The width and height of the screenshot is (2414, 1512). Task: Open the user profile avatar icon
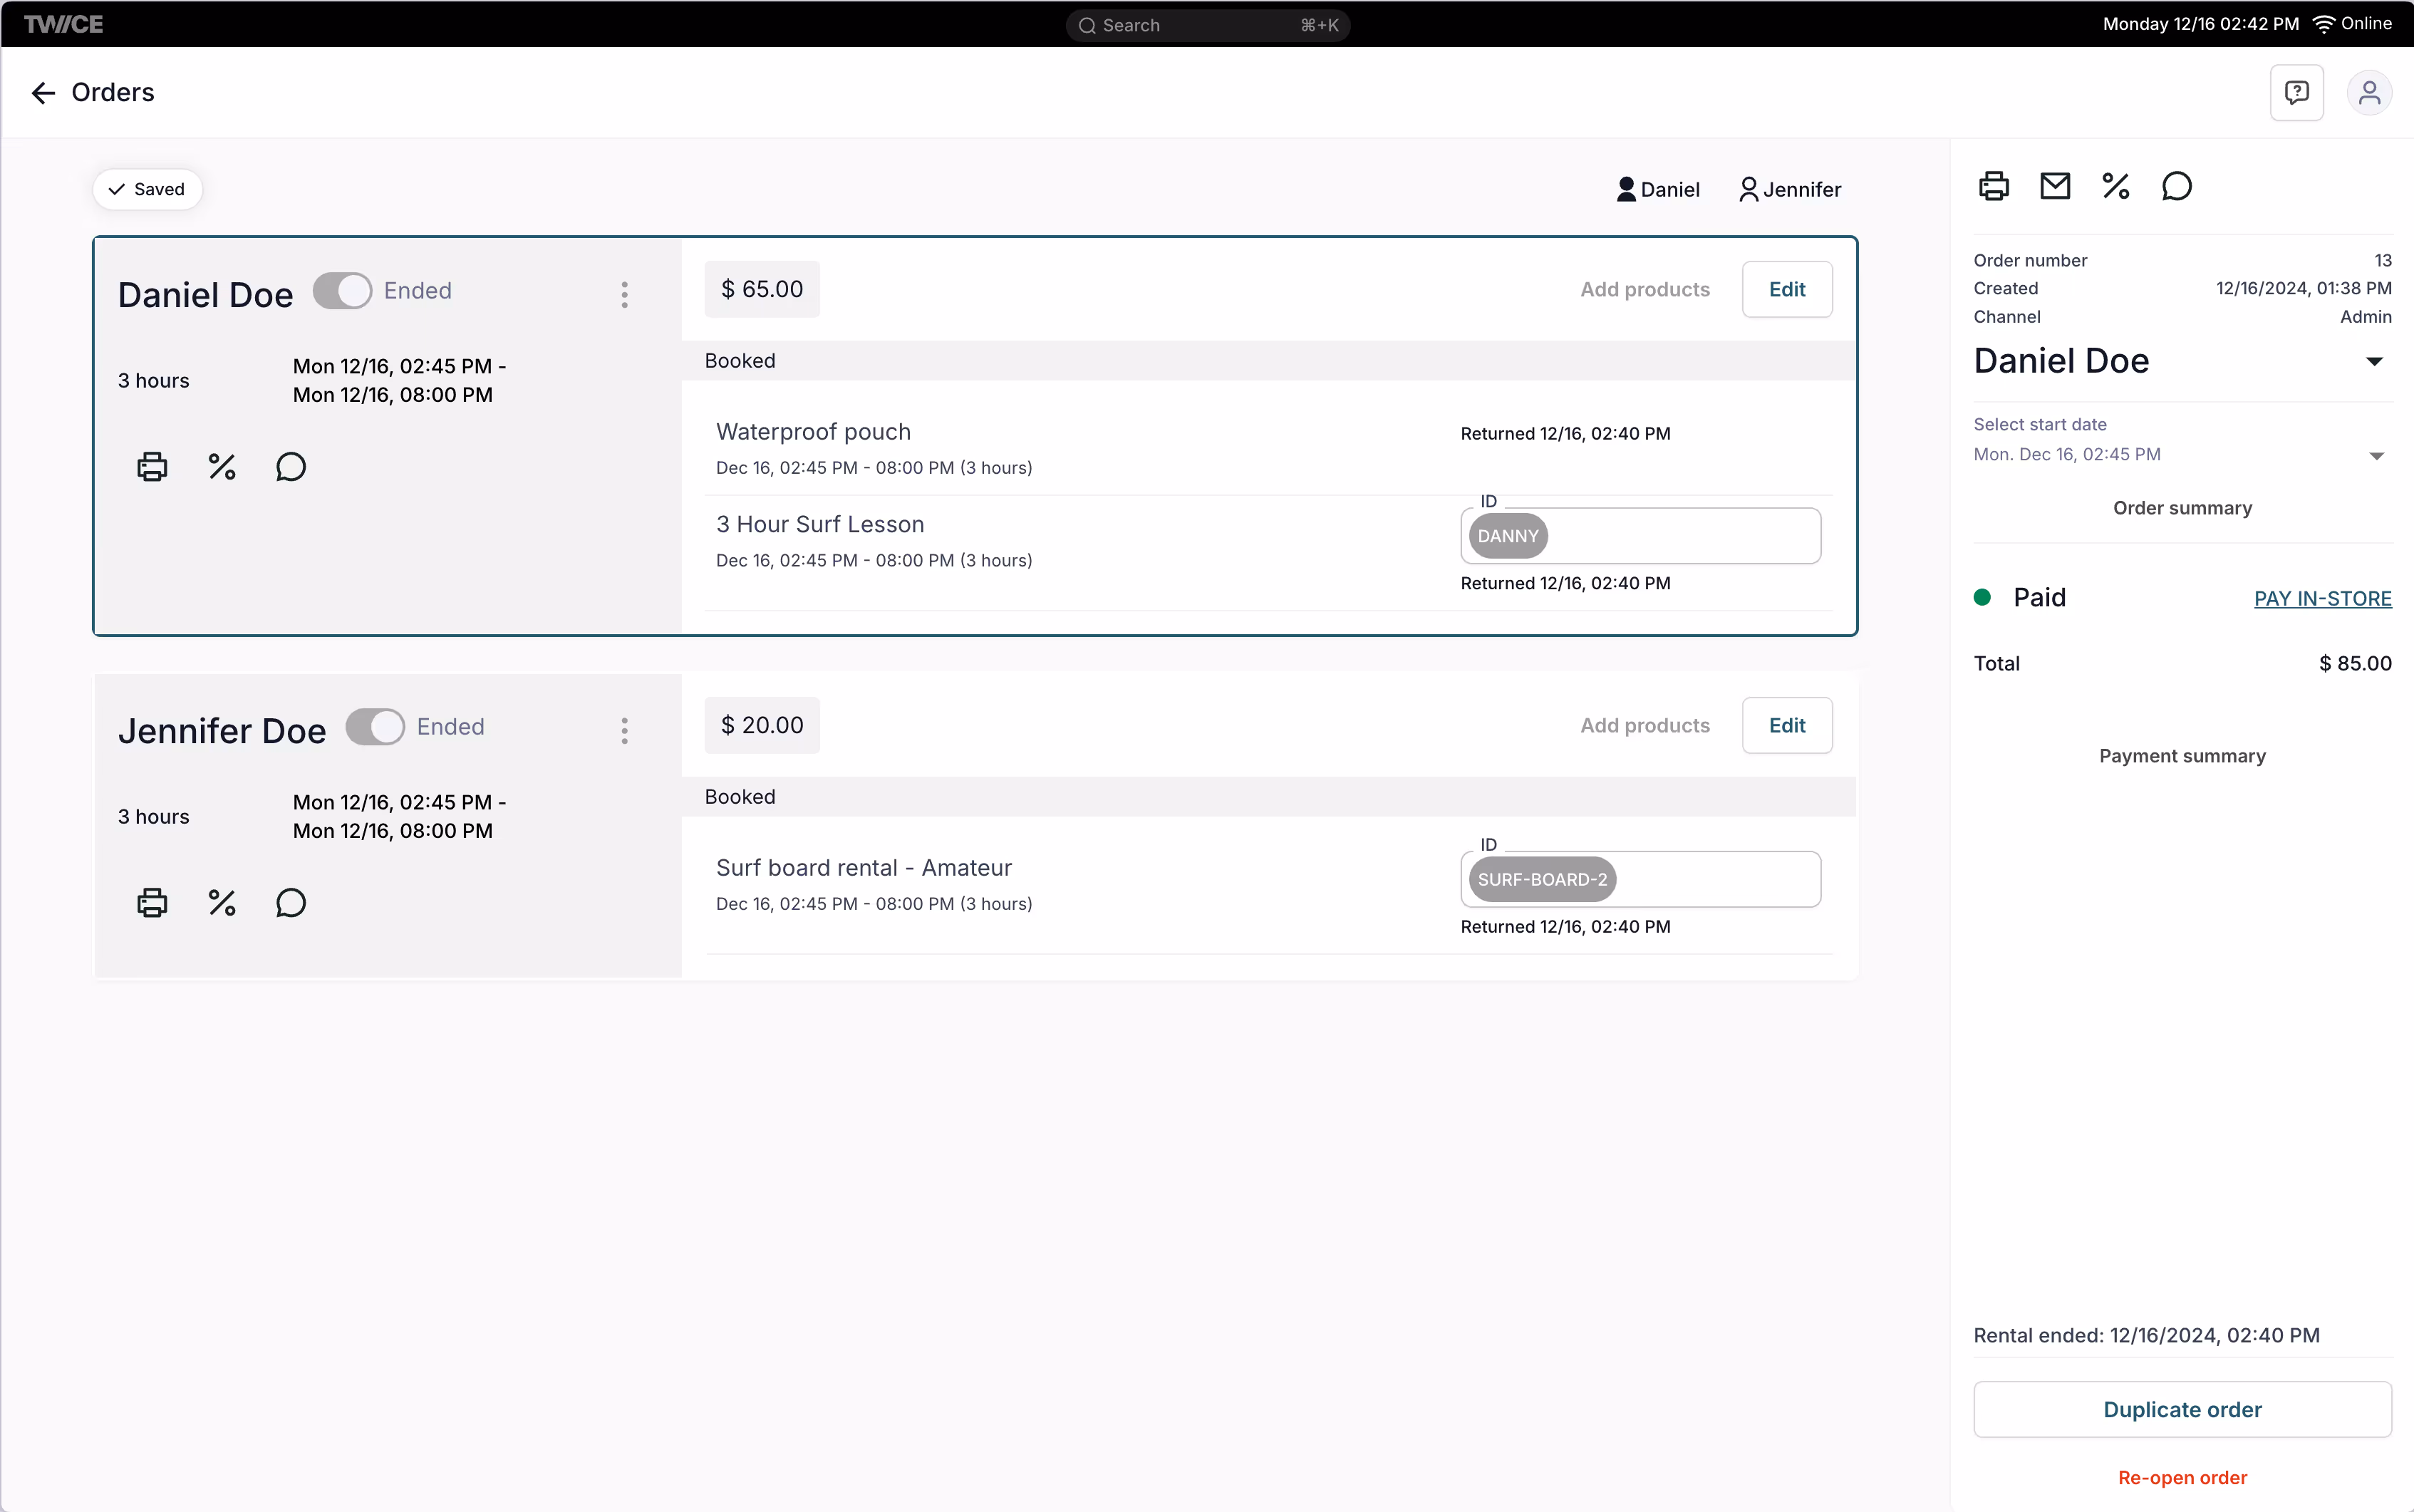pyautogui.click(x=2368, y=93)
